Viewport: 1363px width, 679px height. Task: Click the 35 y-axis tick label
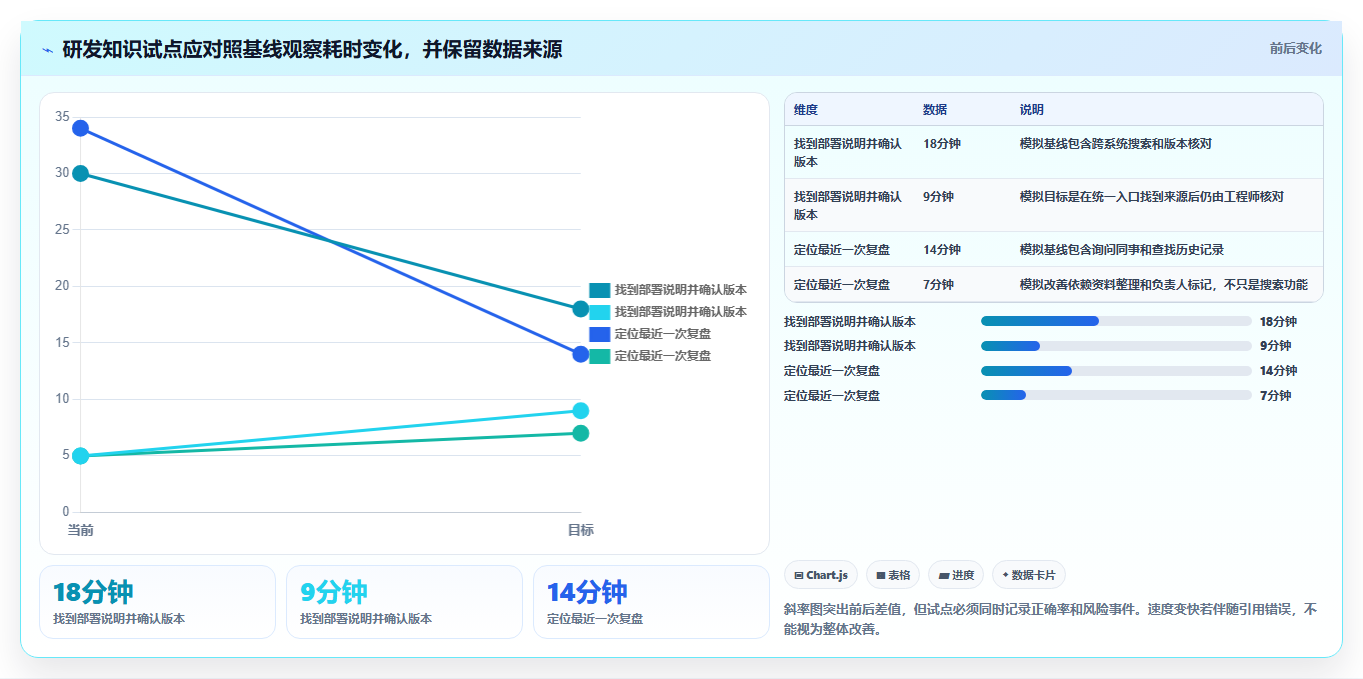pyautogui.click(x=62, y=117)
